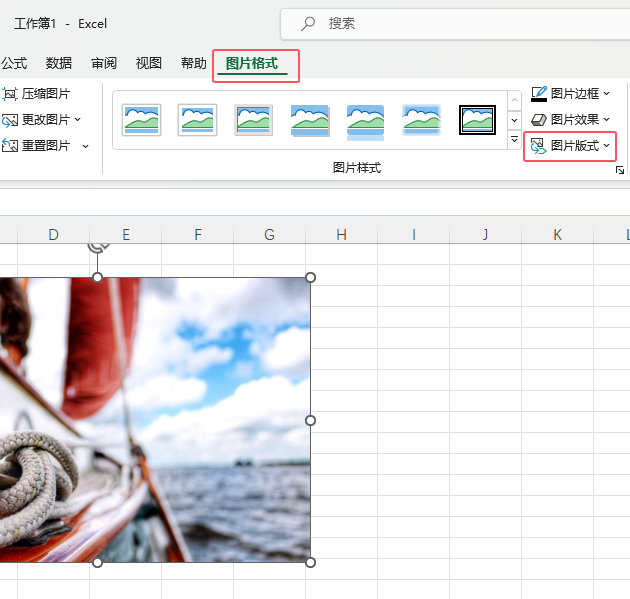Click the 更改图片 button label
The image size is (630, 599).
click(46, 120)
